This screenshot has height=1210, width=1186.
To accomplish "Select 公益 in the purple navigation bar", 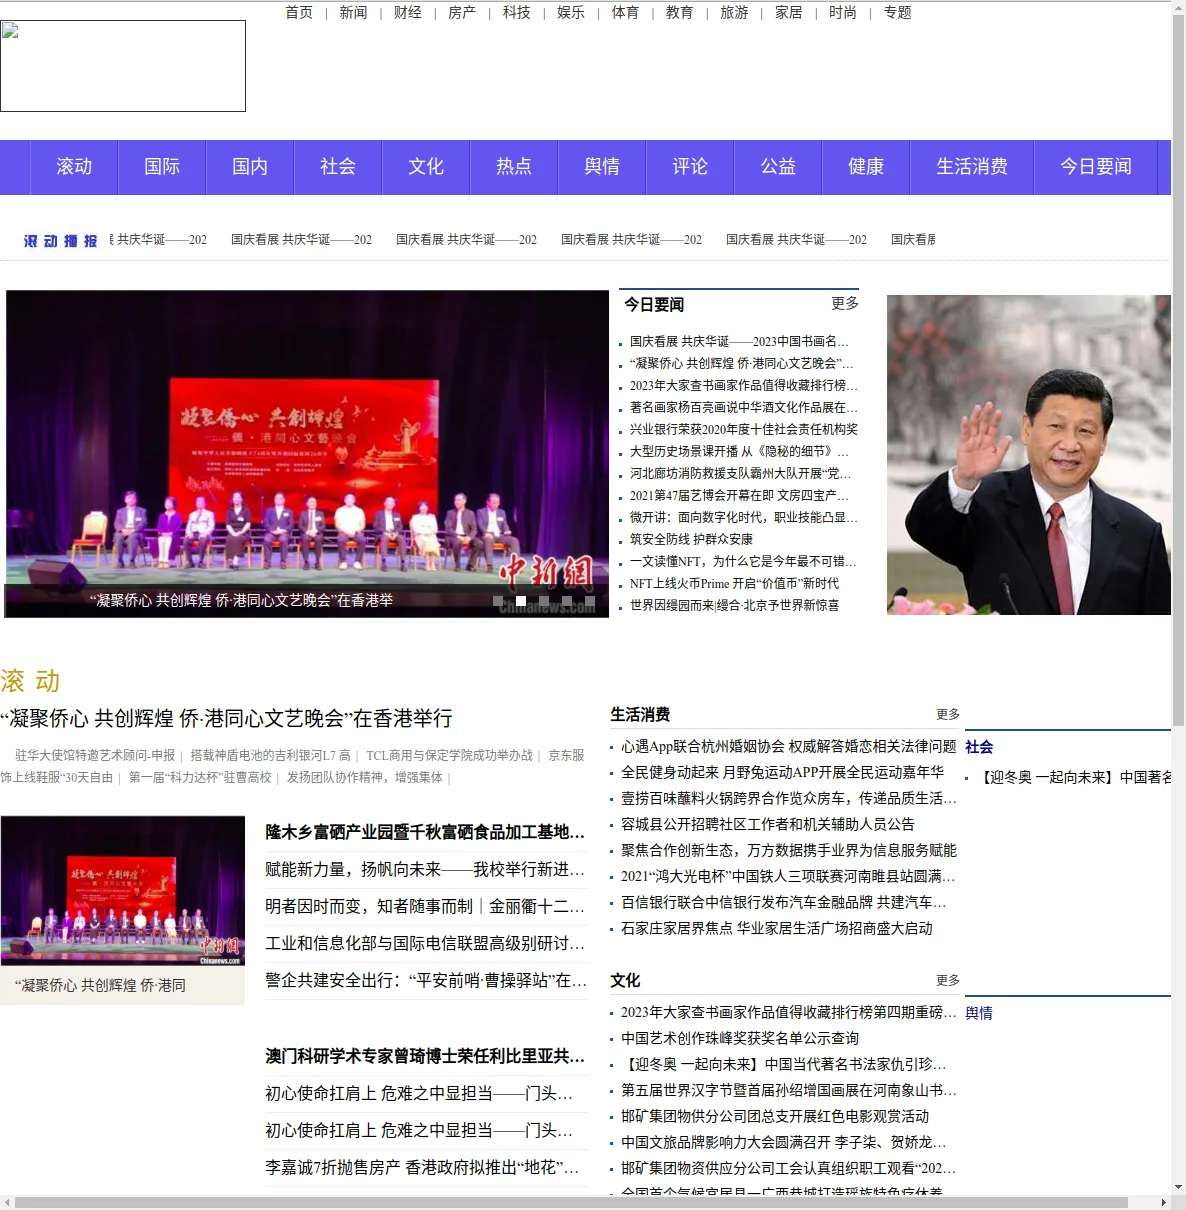I will click(x=778, y=167).
